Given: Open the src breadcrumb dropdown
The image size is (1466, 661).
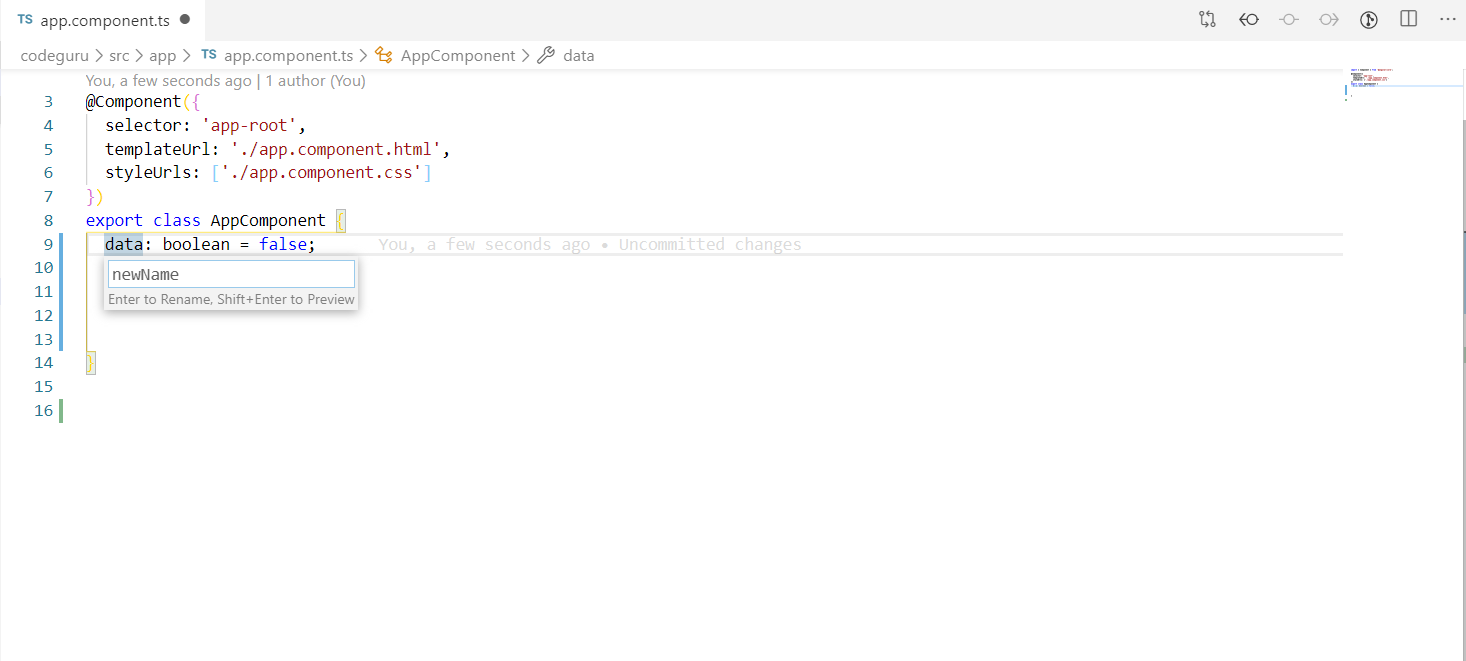Looking at the screenshot, I should tap(119, 56).
